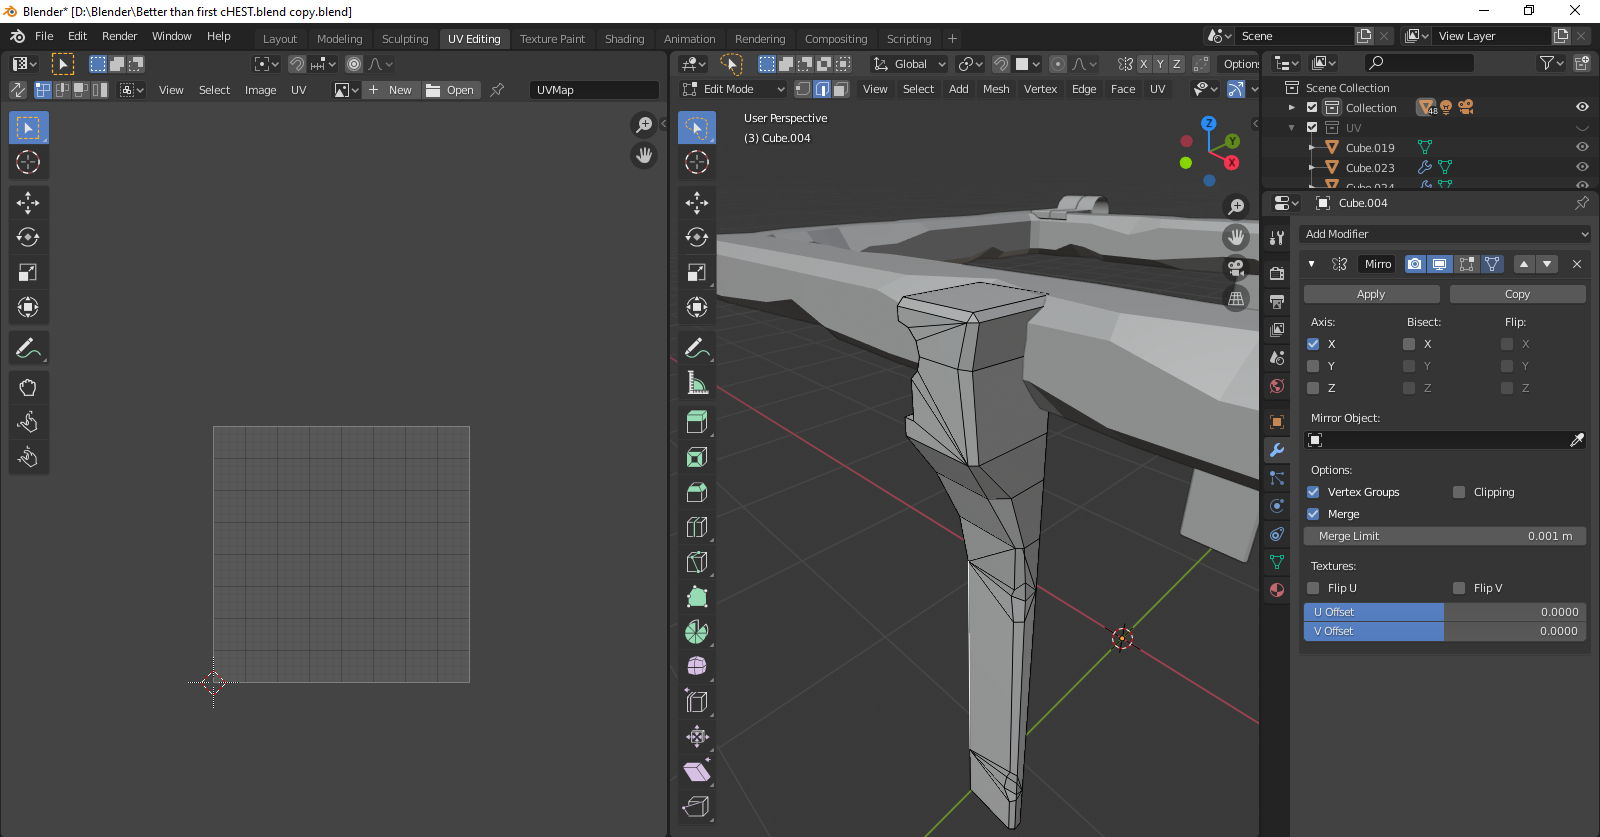Hide Cube.019 with its eye icon
Viewport: 1600px width, 837px height.
click(x=1582, y=148)
